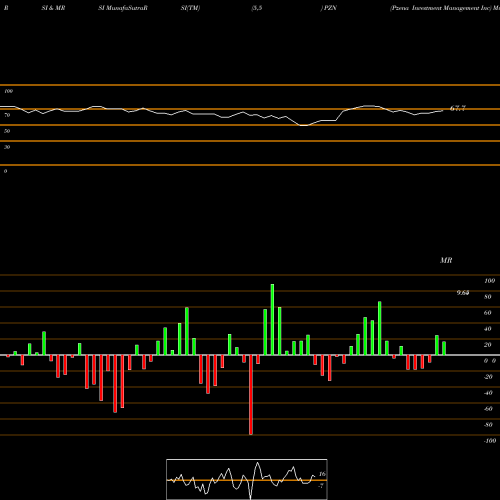Click the Pzena Investment Management Inc title text
Screen dimensions: 500x500
coord(441,8)
